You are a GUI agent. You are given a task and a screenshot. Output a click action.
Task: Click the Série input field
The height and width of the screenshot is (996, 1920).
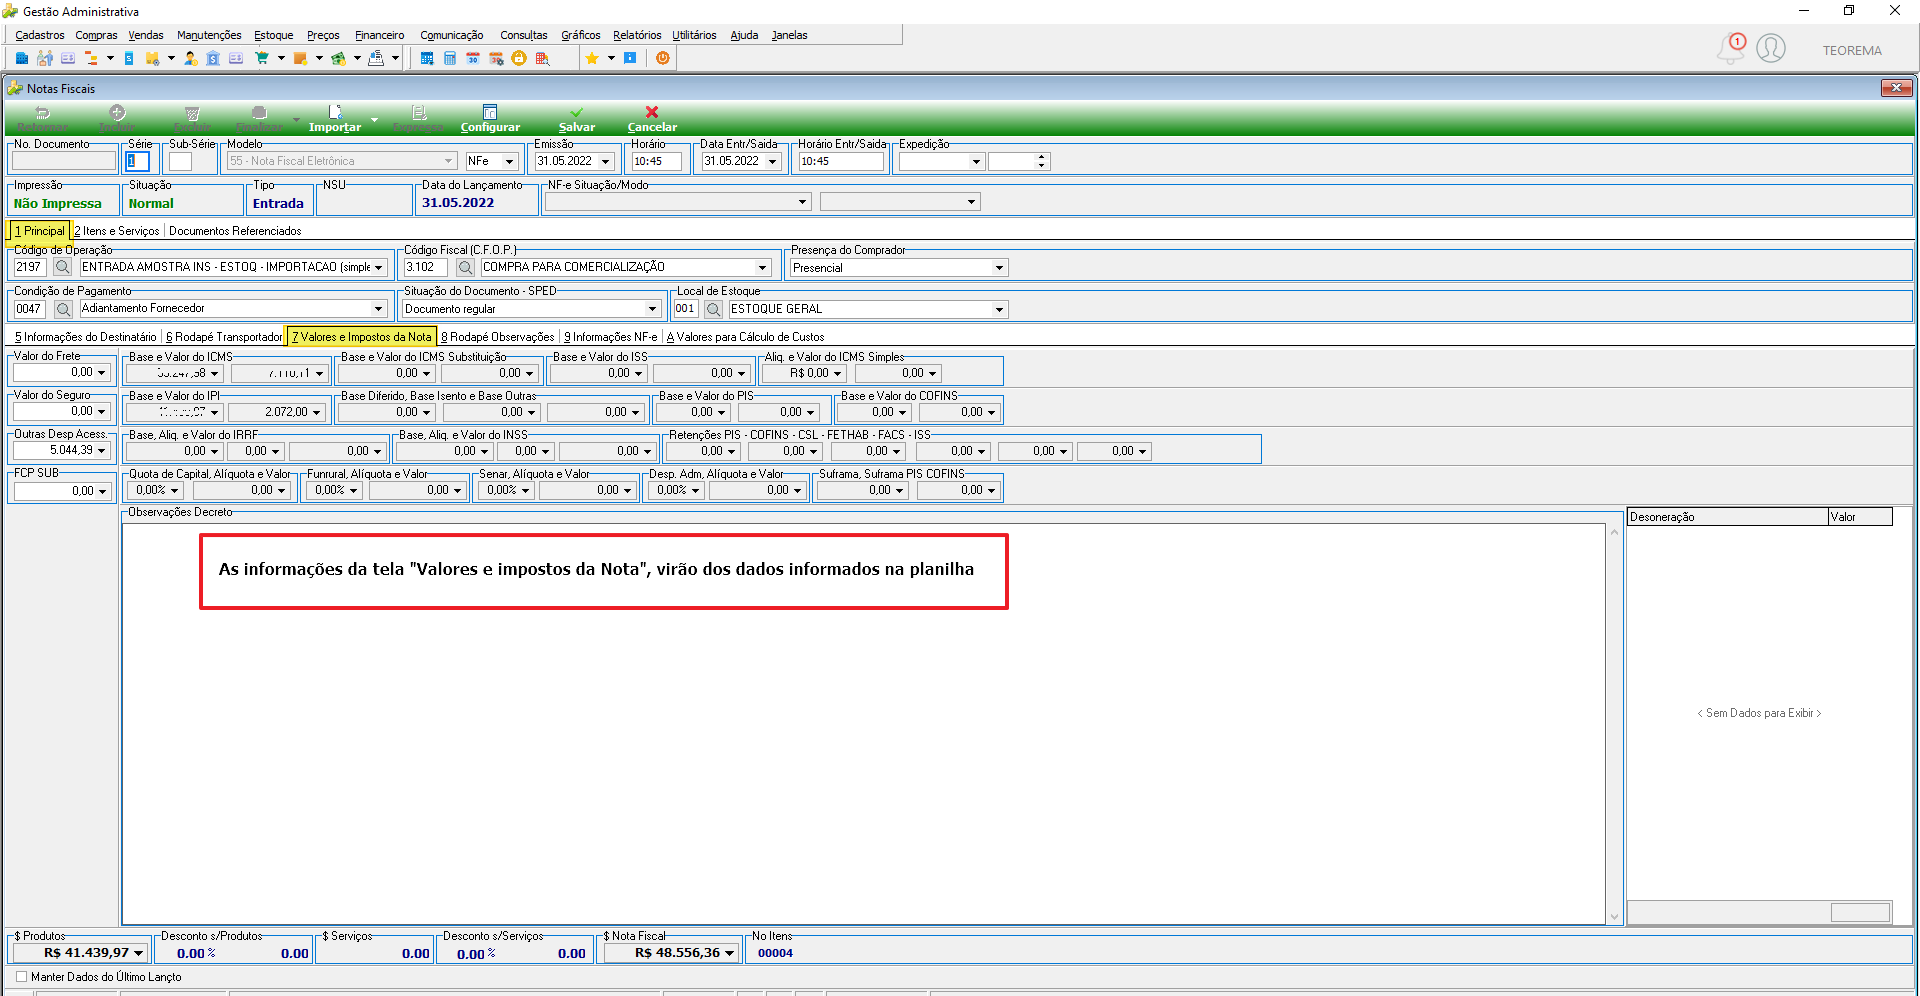(138, 161)
